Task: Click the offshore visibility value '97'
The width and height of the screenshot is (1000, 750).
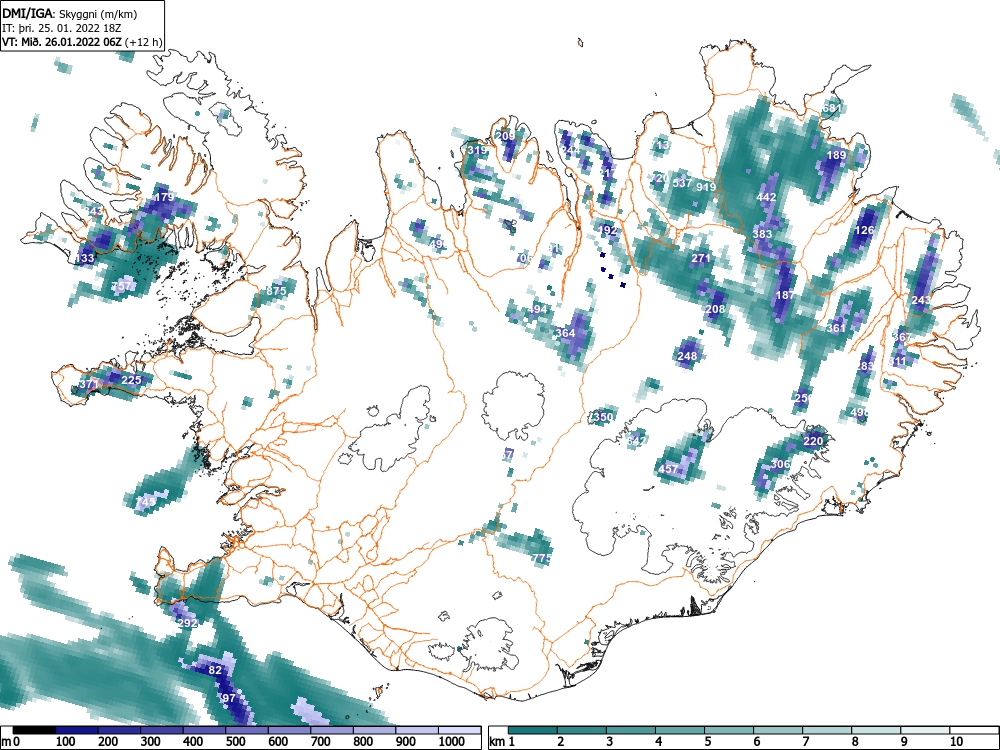Action: [229, 698]
